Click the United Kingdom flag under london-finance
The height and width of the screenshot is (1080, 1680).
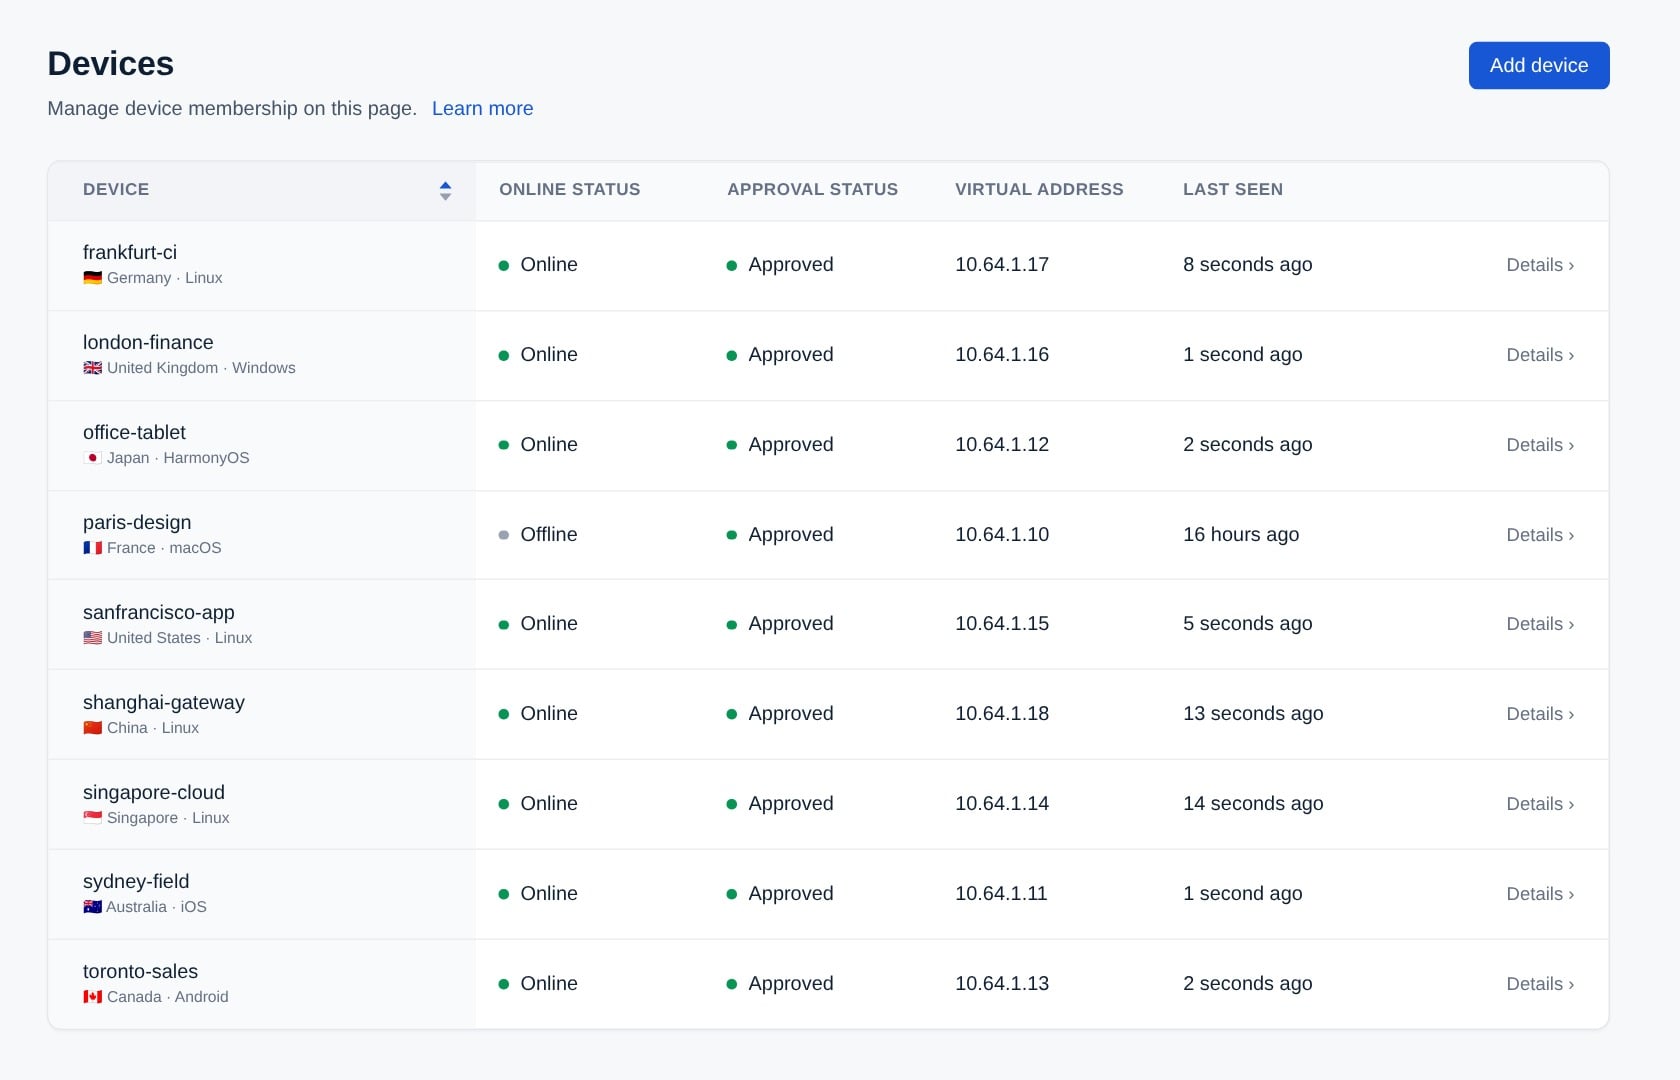click(x=92, y=368)
